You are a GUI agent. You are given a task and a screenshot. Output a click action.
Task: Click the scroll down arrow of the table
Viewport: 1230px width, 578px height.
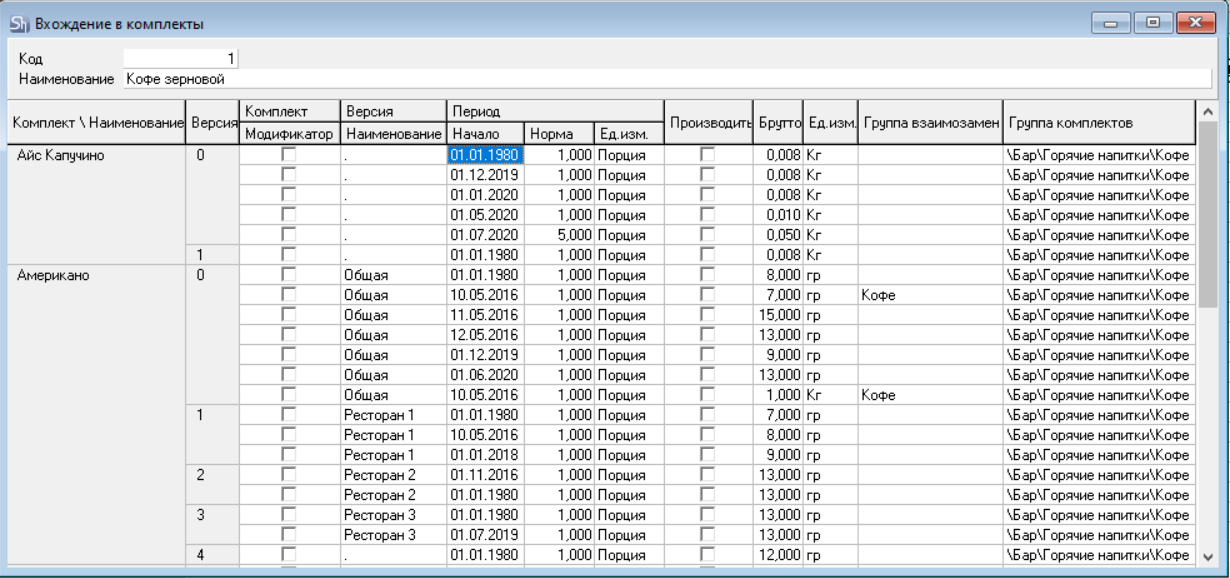pos(1208,556)
